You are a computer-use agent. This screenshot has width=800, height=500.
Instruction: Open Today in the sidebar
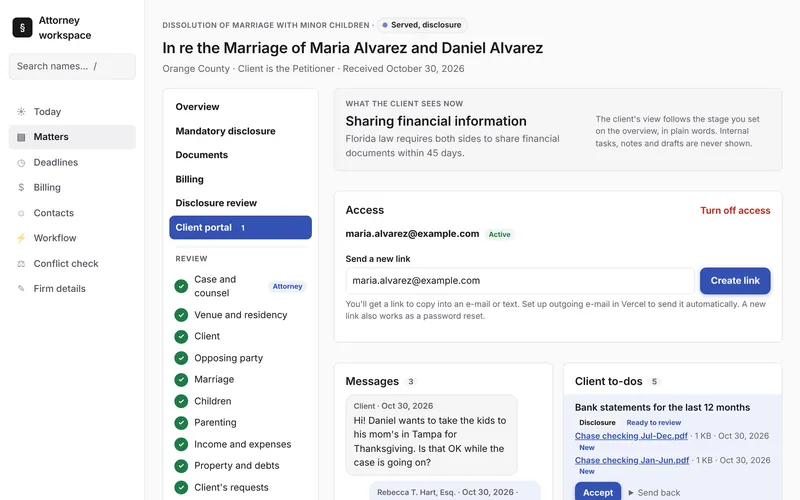click(72, 112)
